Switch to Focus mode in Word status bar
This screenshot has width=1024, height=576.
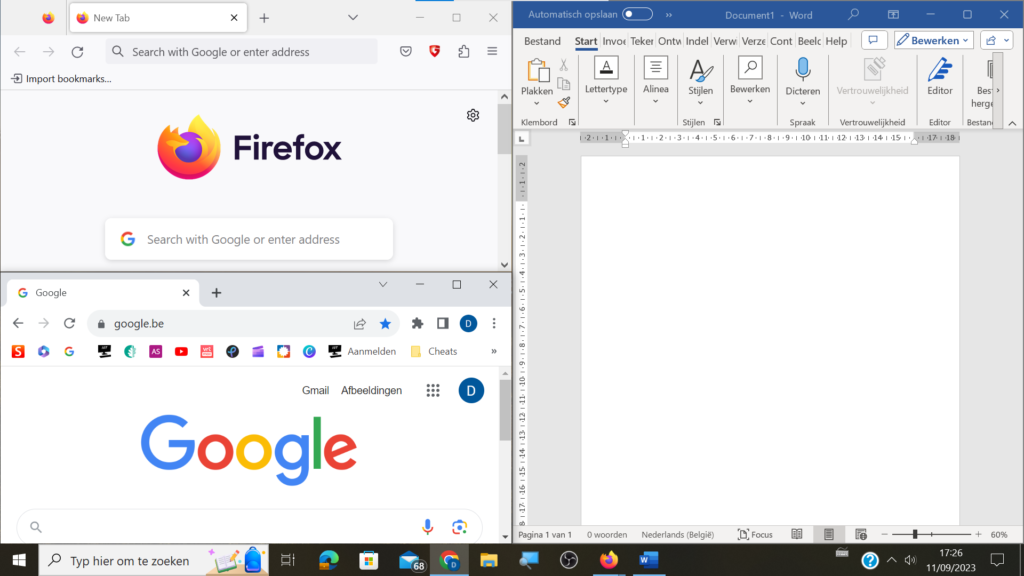[x=755, y=534]
